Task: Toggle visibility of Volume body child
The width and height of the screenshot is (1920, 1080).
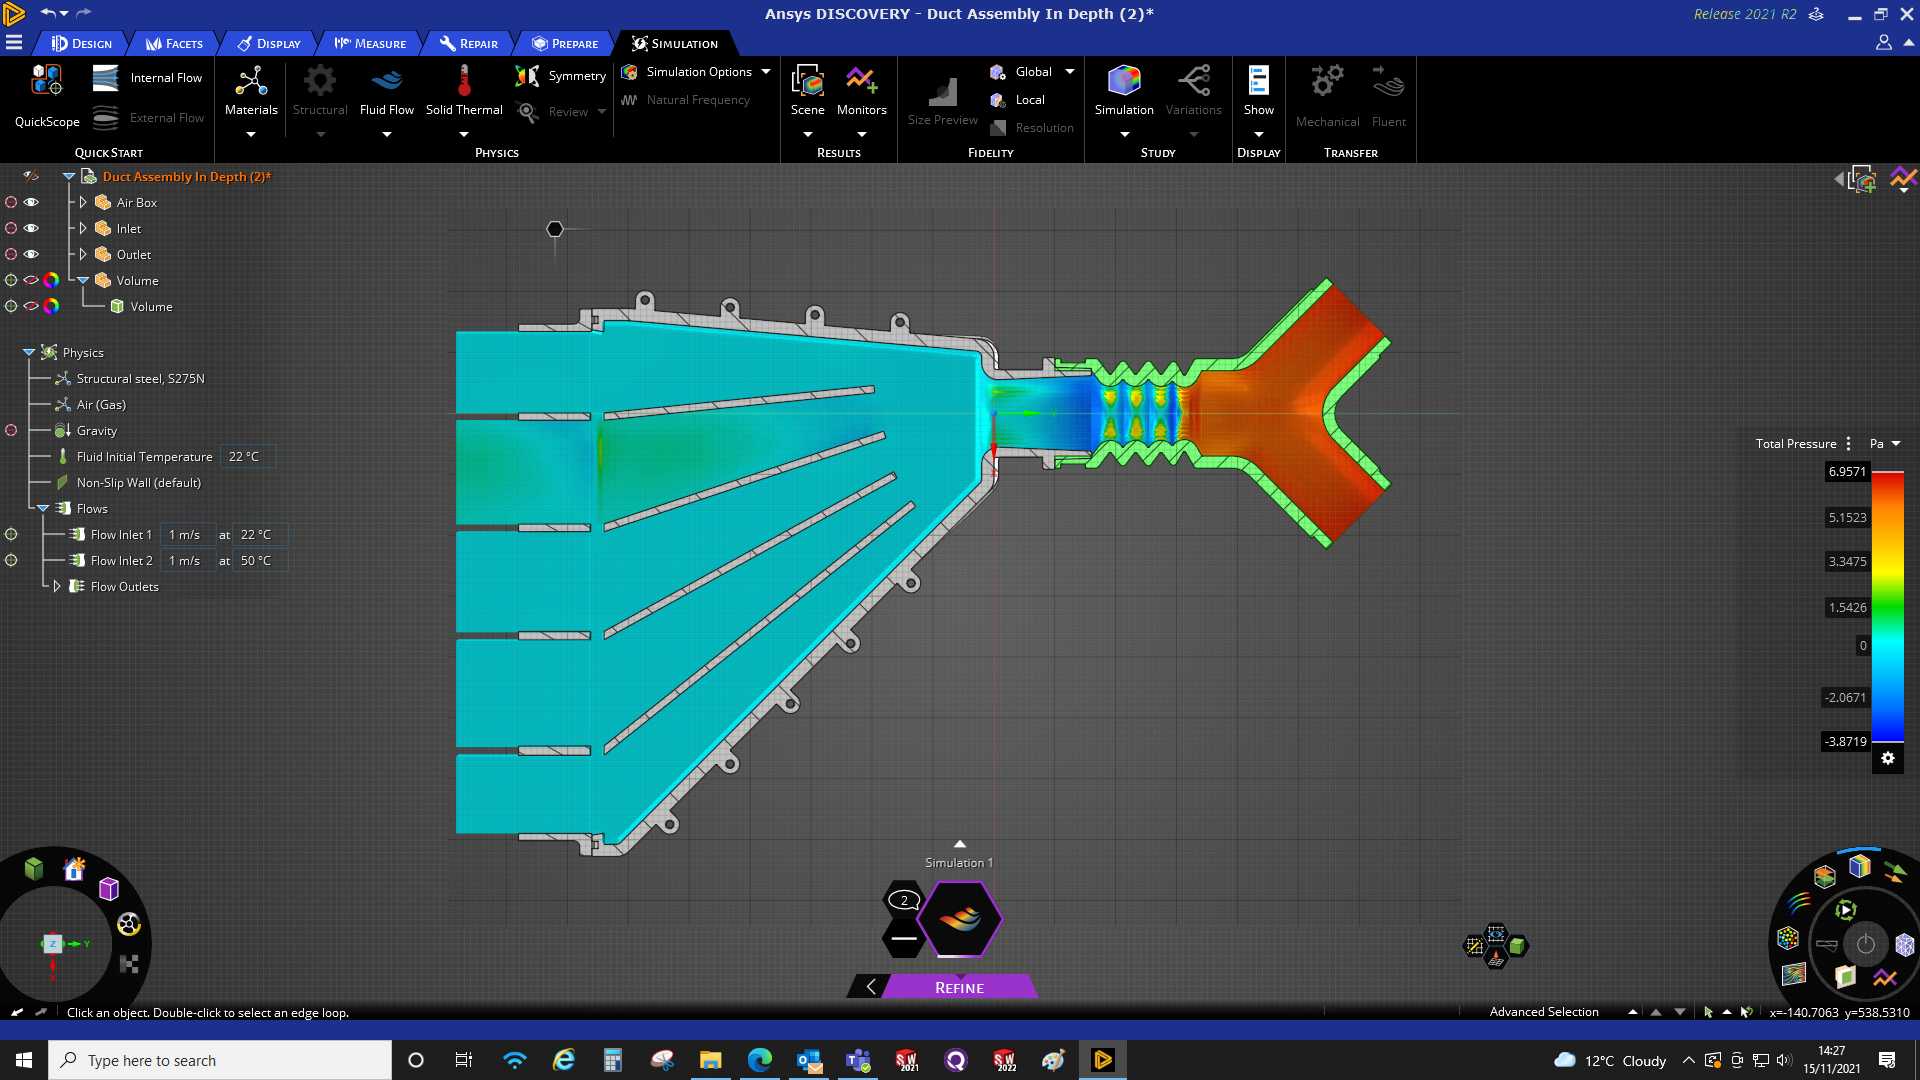Action: pos(31,306)
